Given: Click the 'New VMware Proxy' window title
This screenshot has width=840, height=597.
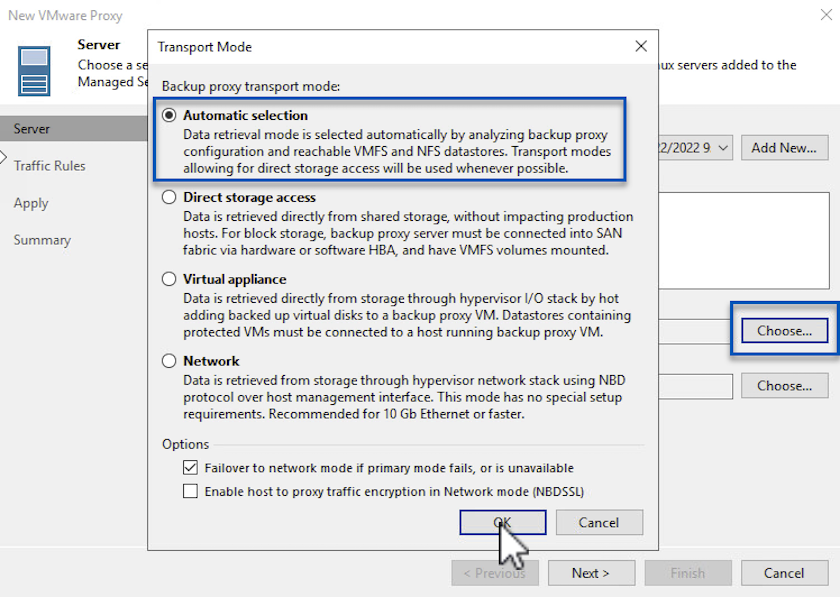Looking at the screenshot, I should [x=65, y=16].
